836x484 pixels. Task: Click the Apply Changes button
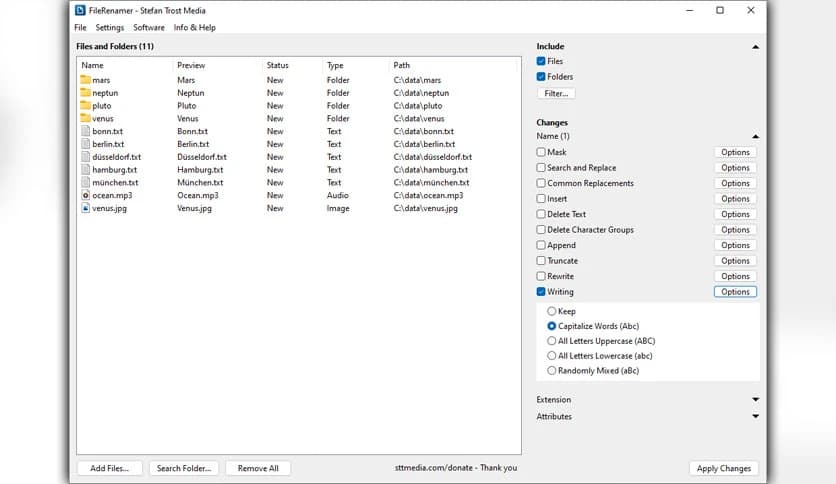[724, 468]
